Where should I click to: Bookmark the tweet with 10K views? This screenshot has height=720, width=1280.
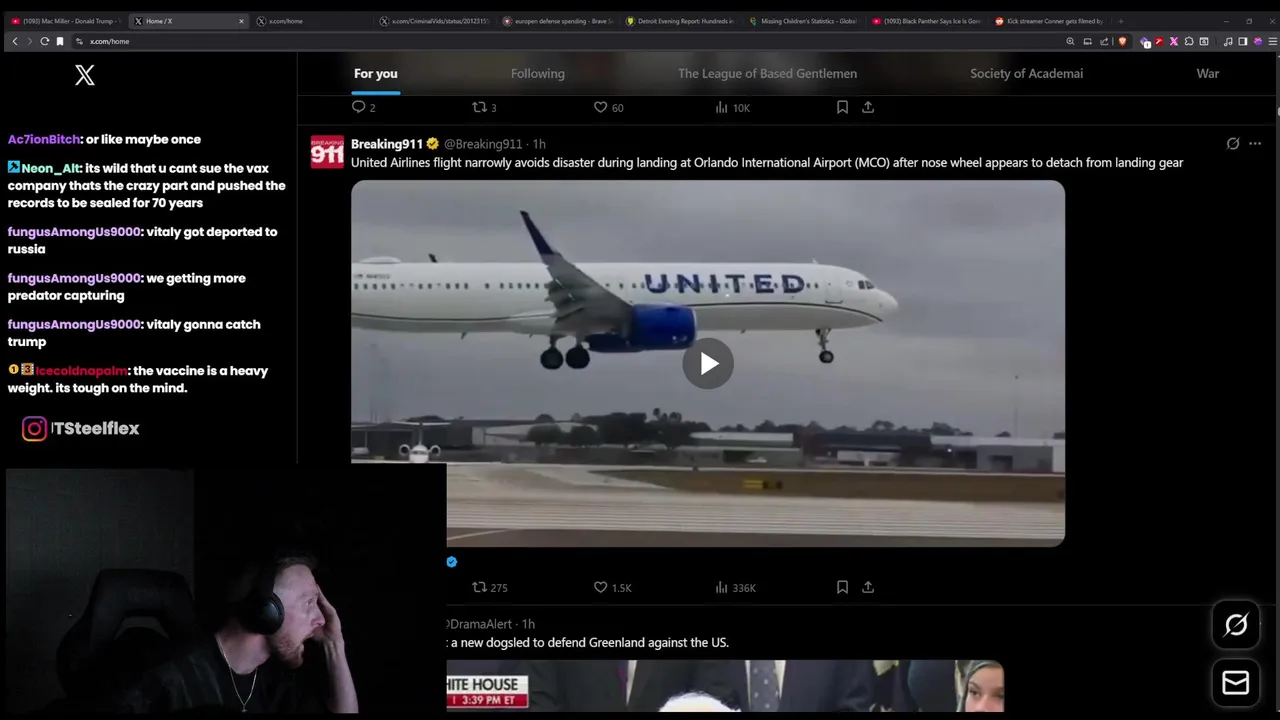coord(842,107)
